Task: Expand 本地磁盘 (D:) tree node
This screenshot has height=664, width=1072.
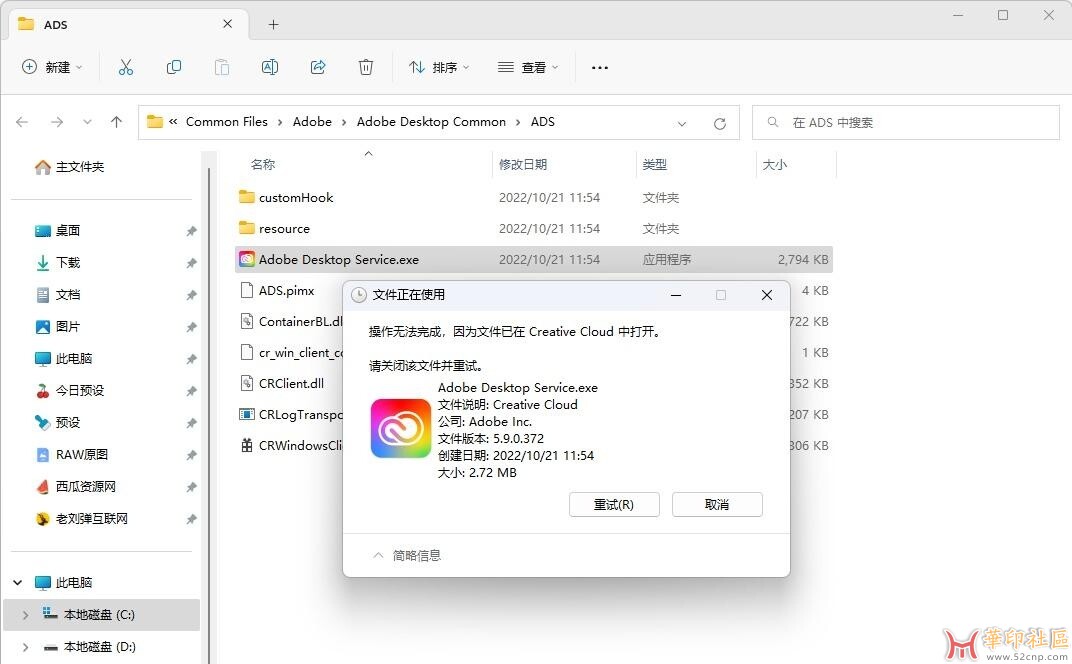Action: (x=25, y=647)
